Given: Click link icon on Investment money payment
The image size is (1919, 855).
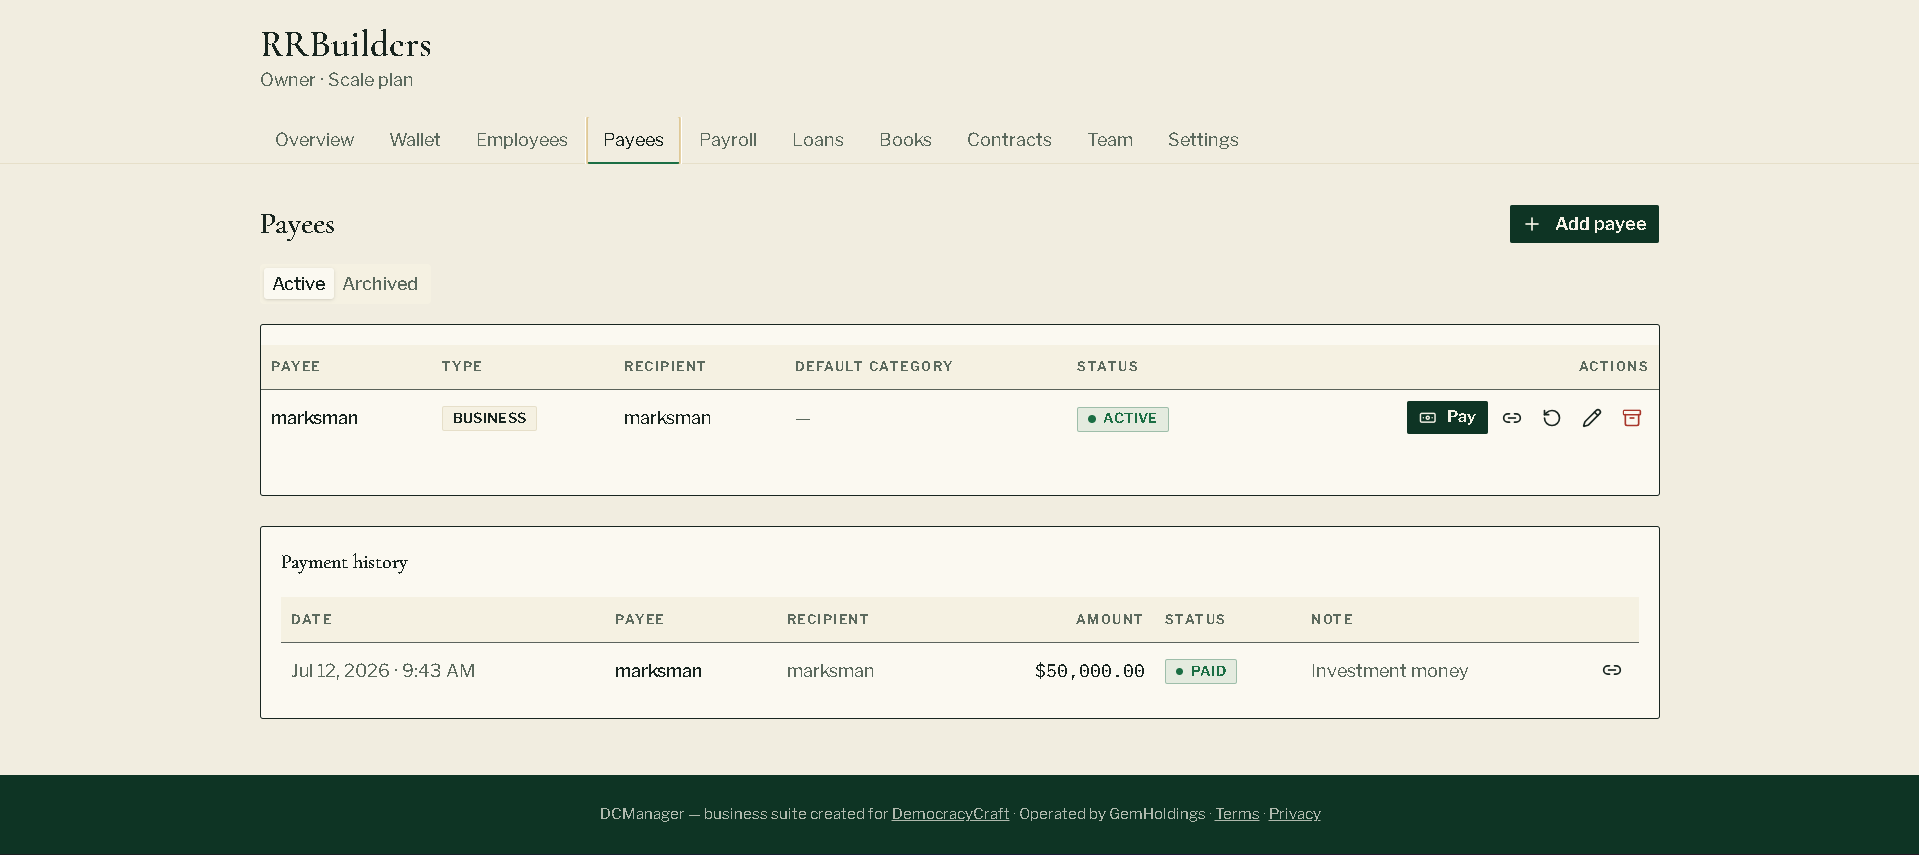Looking at the screenshot, I should (1612, 670).
